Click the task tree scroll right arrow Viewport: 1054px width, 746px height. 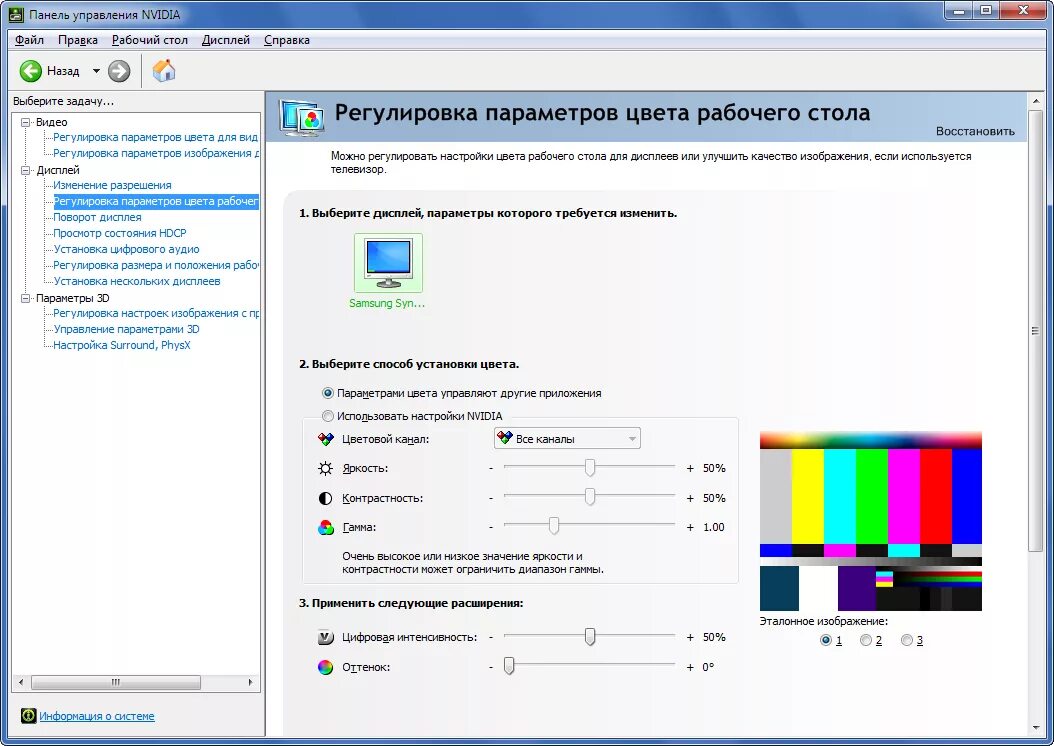(251, 682)
